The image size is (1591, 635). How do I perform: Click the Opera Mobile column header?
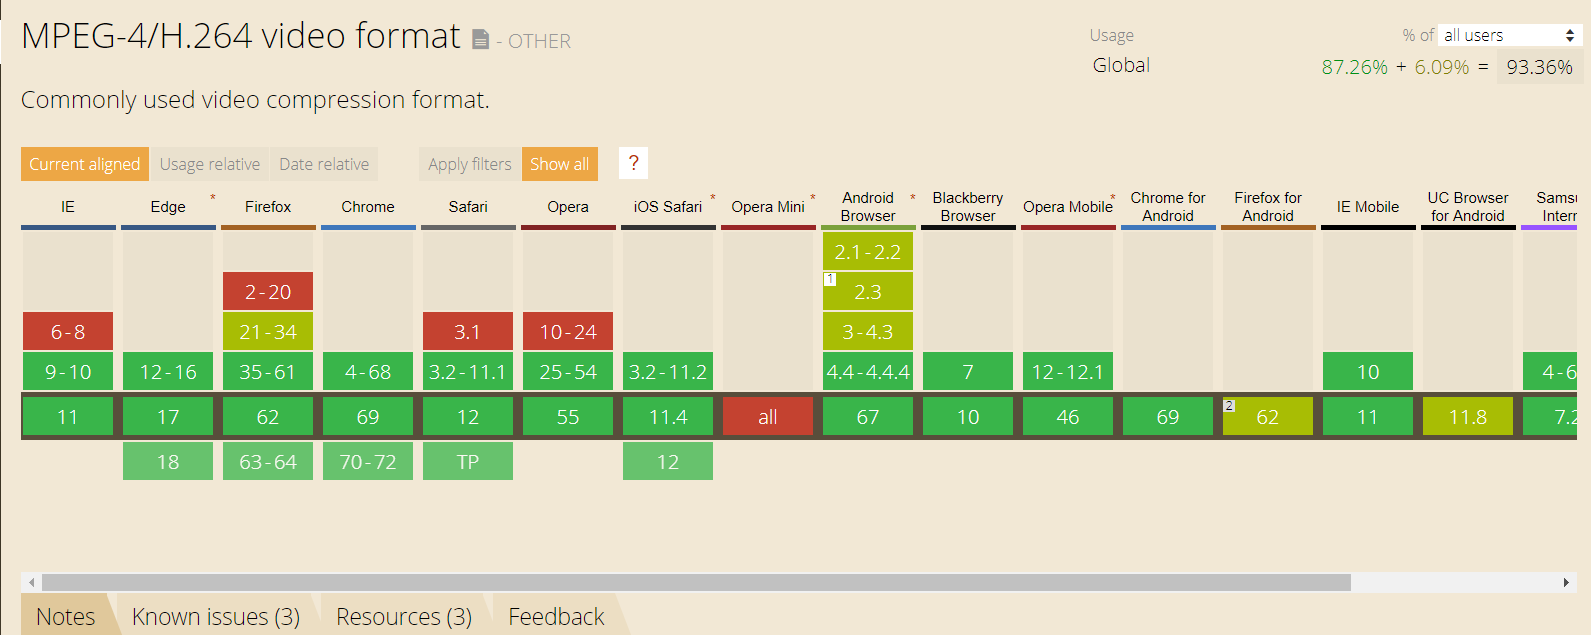pyautogui.click(x=1068, y=207)
